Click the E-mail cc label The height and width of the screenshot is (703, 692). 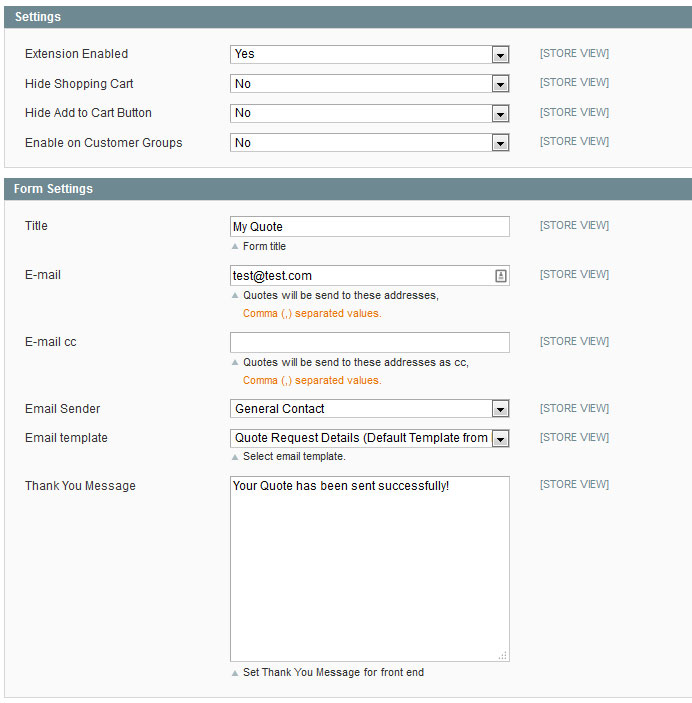coord(51,342)
